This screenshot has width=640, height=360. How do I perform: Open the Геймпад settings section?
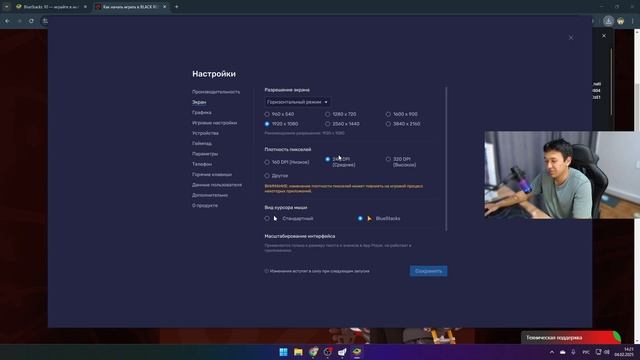(x=202, y=143)
